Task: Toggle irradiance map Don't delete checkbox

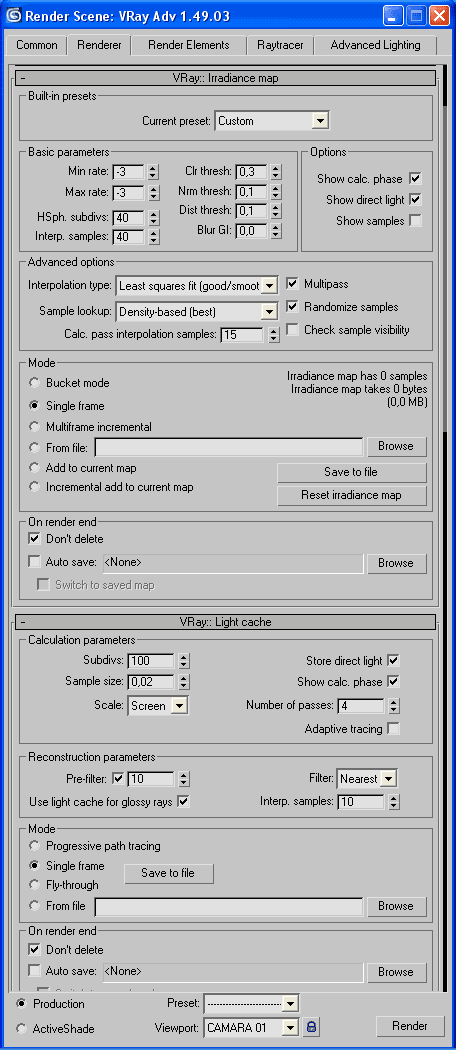Action: 35,538
